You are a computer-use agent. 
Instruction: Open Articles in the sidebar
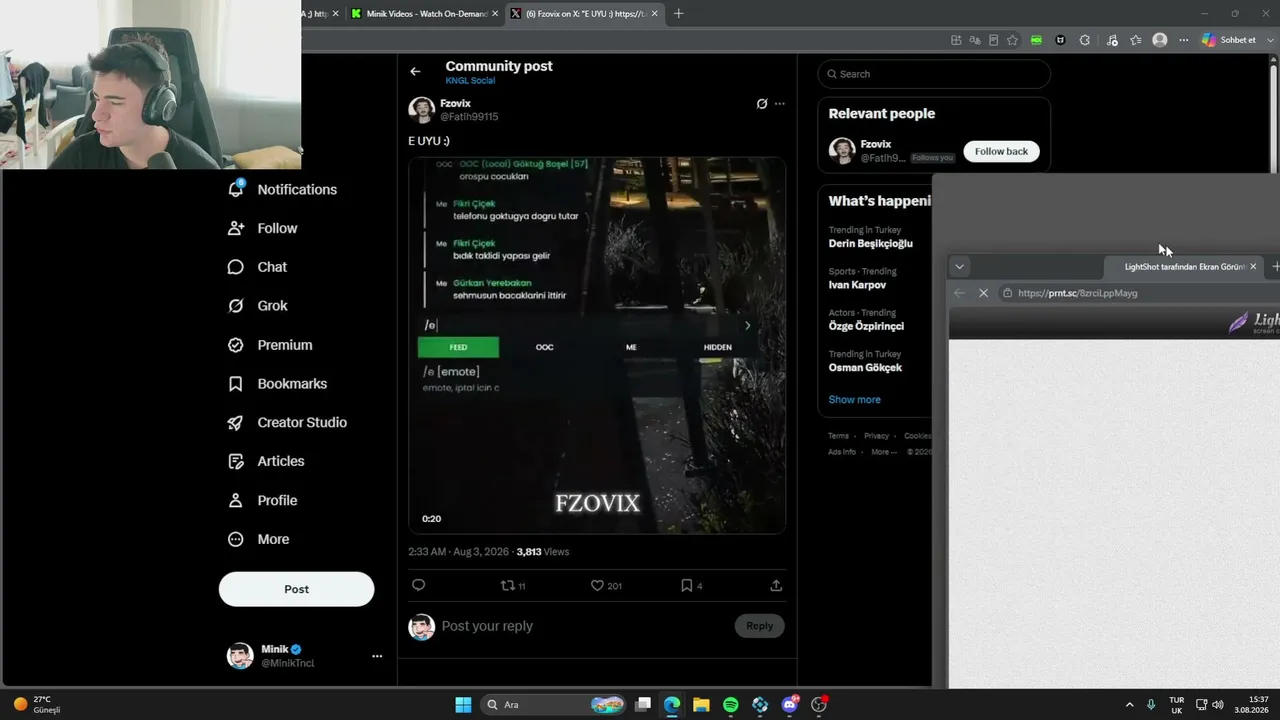click(x=266, y=461)
